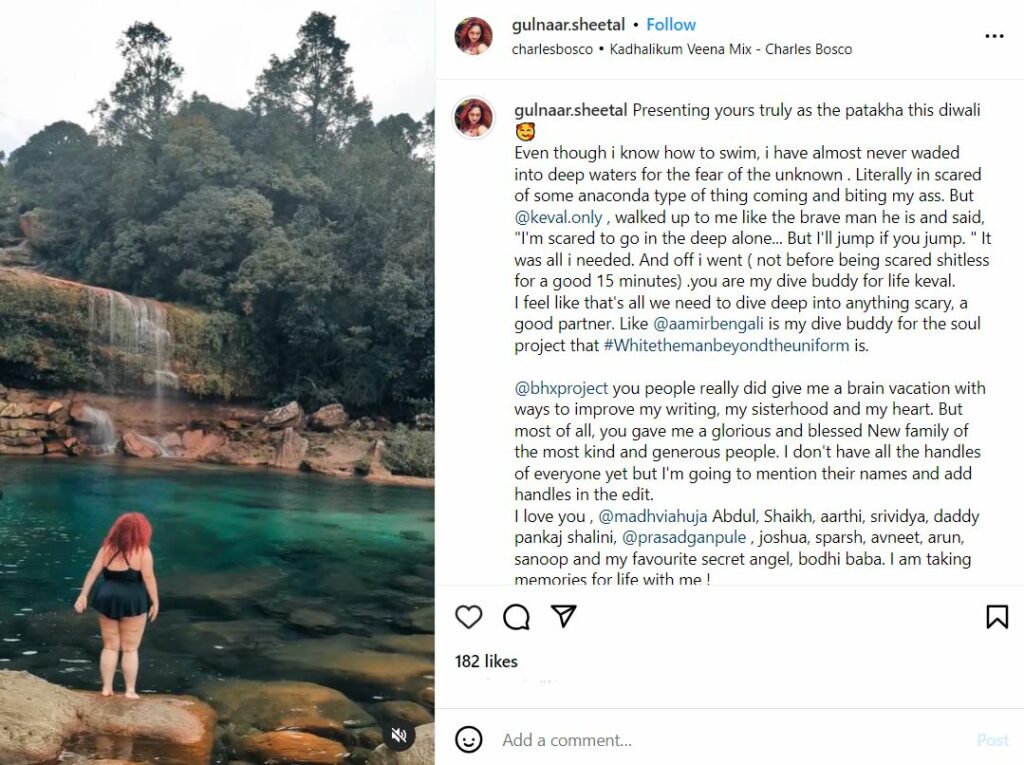Open comments via speech bubble icon
Screen dimensions: 1024x765
click(516, 617)
